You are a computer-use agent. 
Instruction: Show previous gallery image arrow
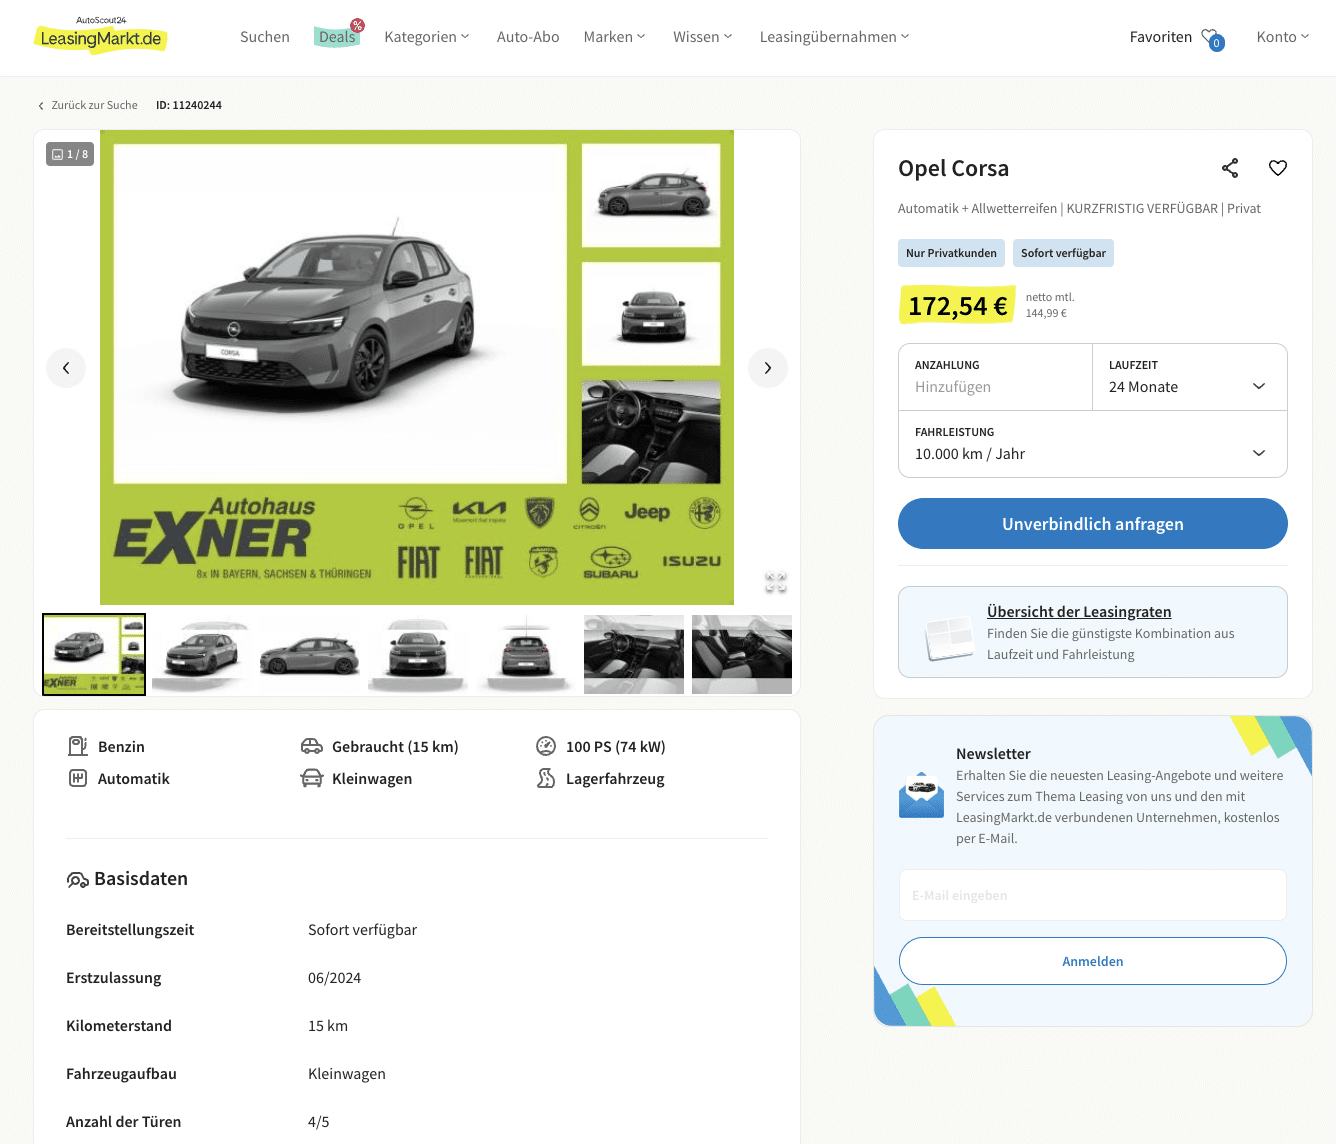coord(66,368)
